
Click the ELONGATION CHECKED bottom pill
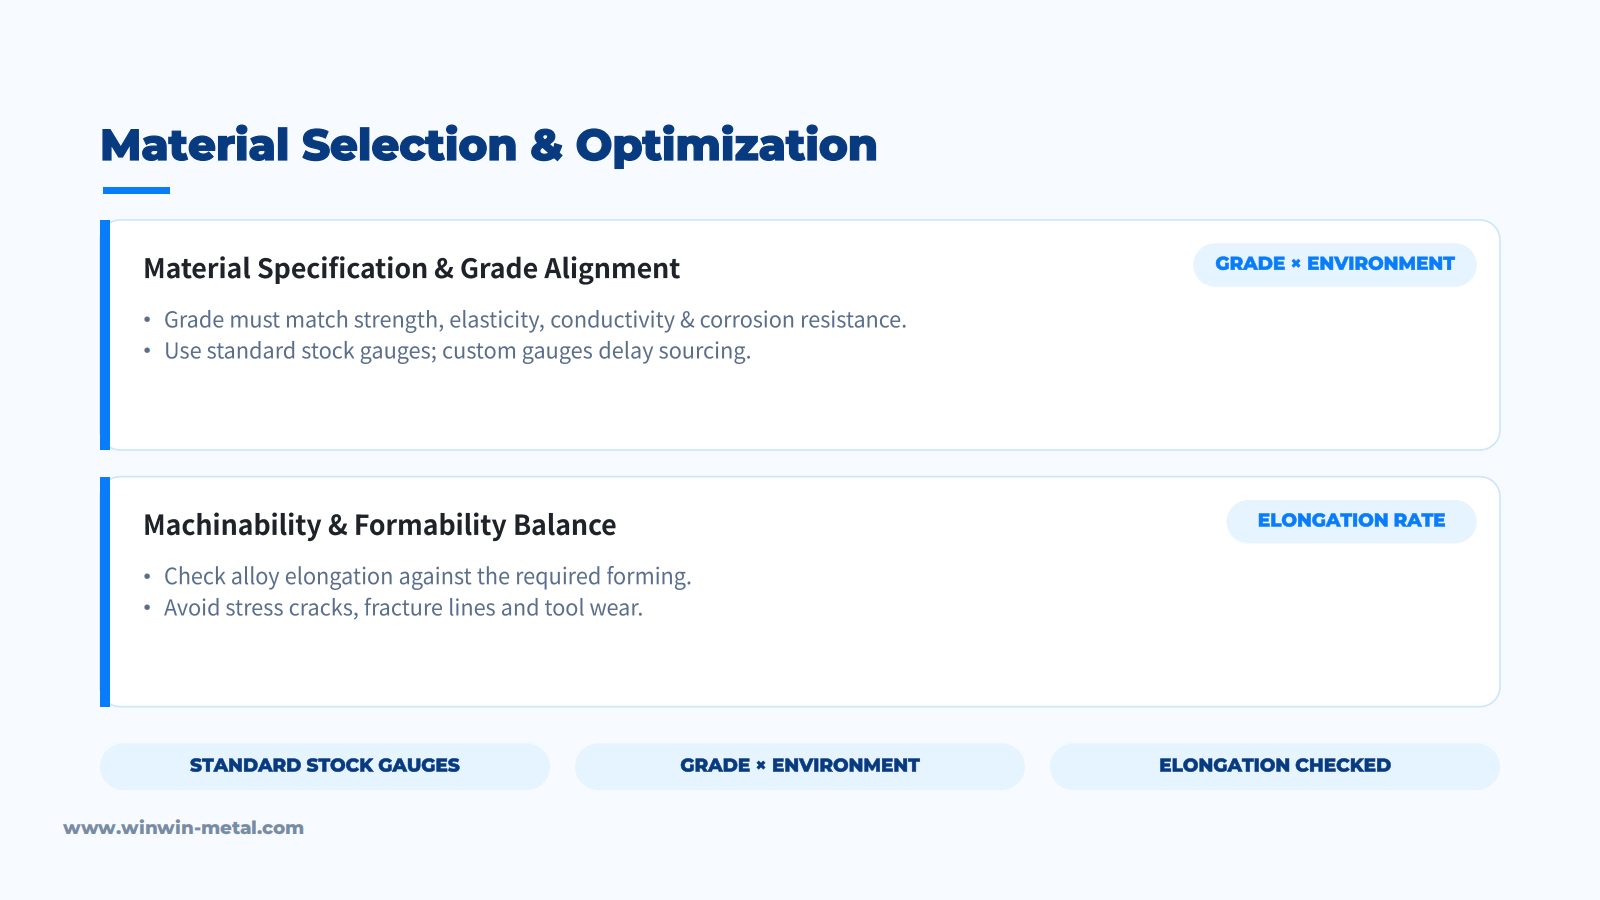[x=1275, y=766]
